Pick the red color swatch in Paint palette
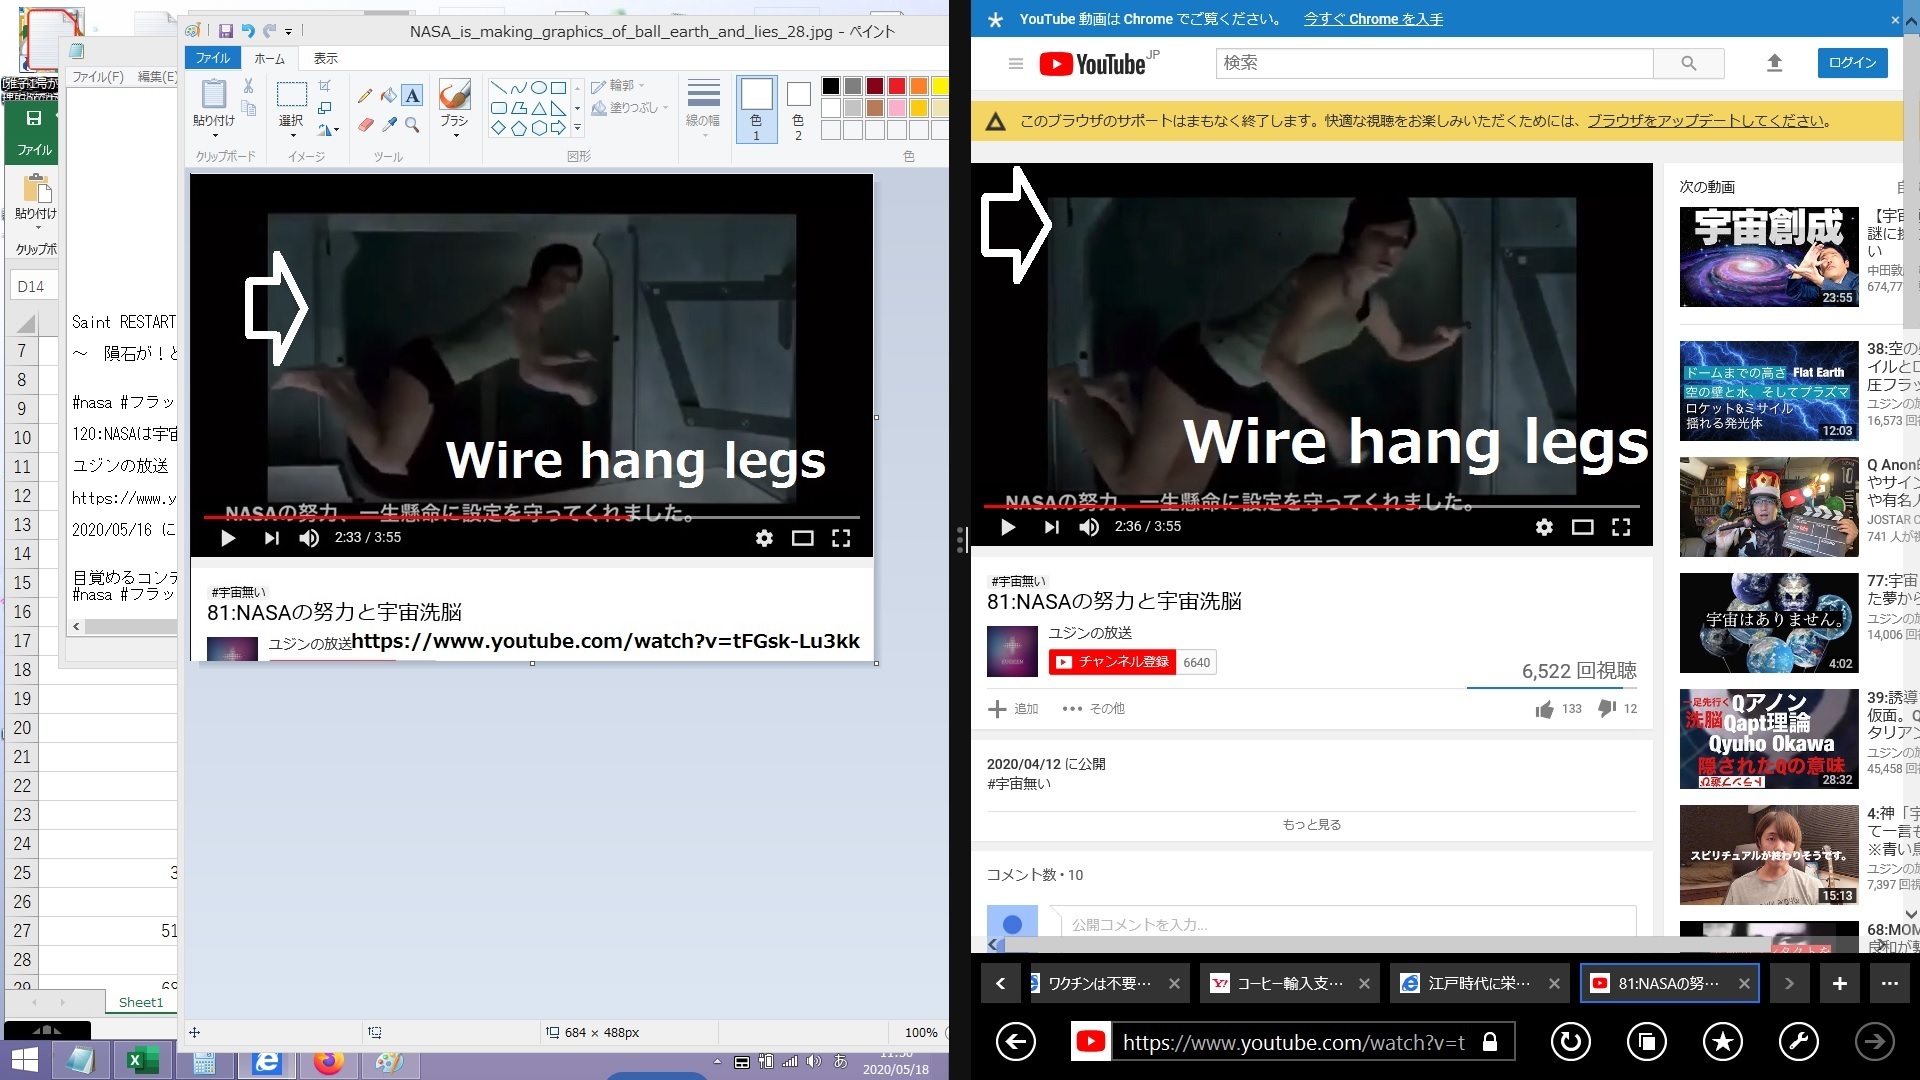This screenshot has height=1080, width=1920. [x=896, y=86]
